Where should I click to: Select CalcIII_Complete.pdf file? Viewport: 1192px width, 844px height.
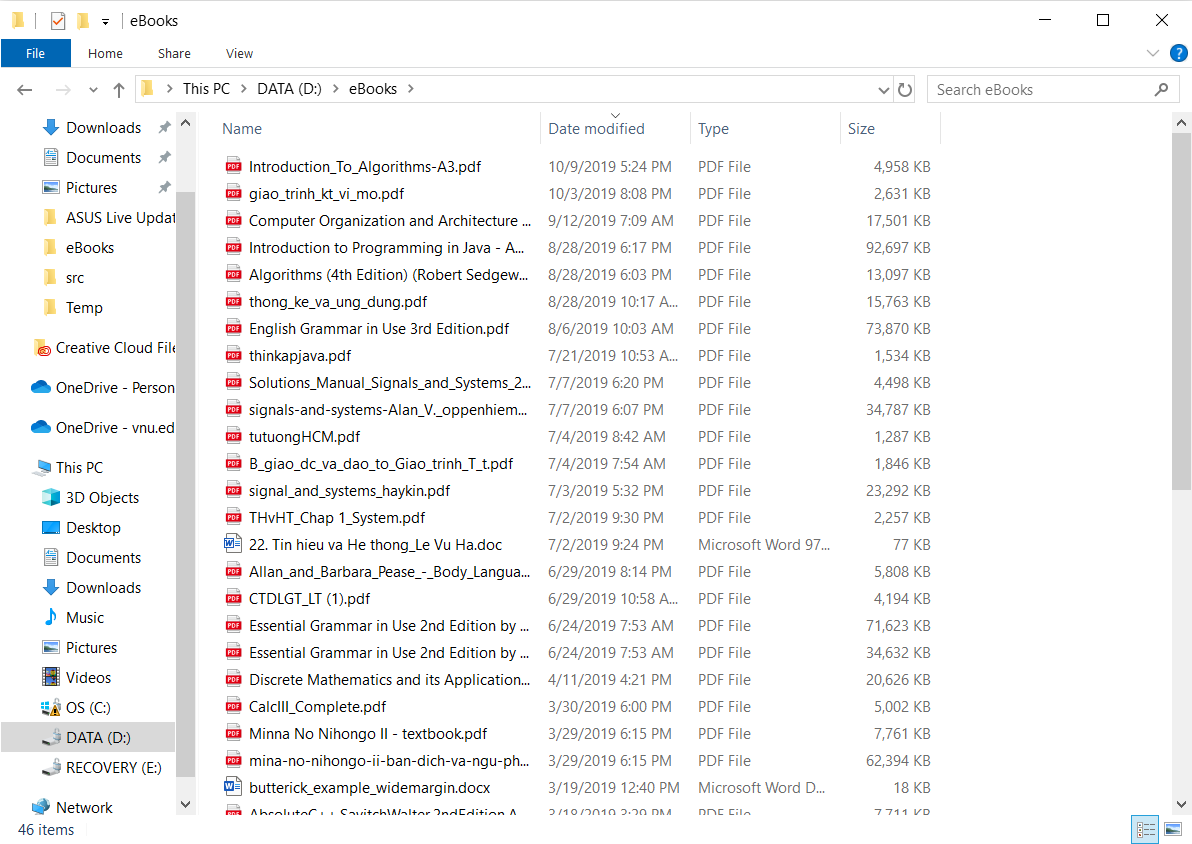tap(317, 706)
